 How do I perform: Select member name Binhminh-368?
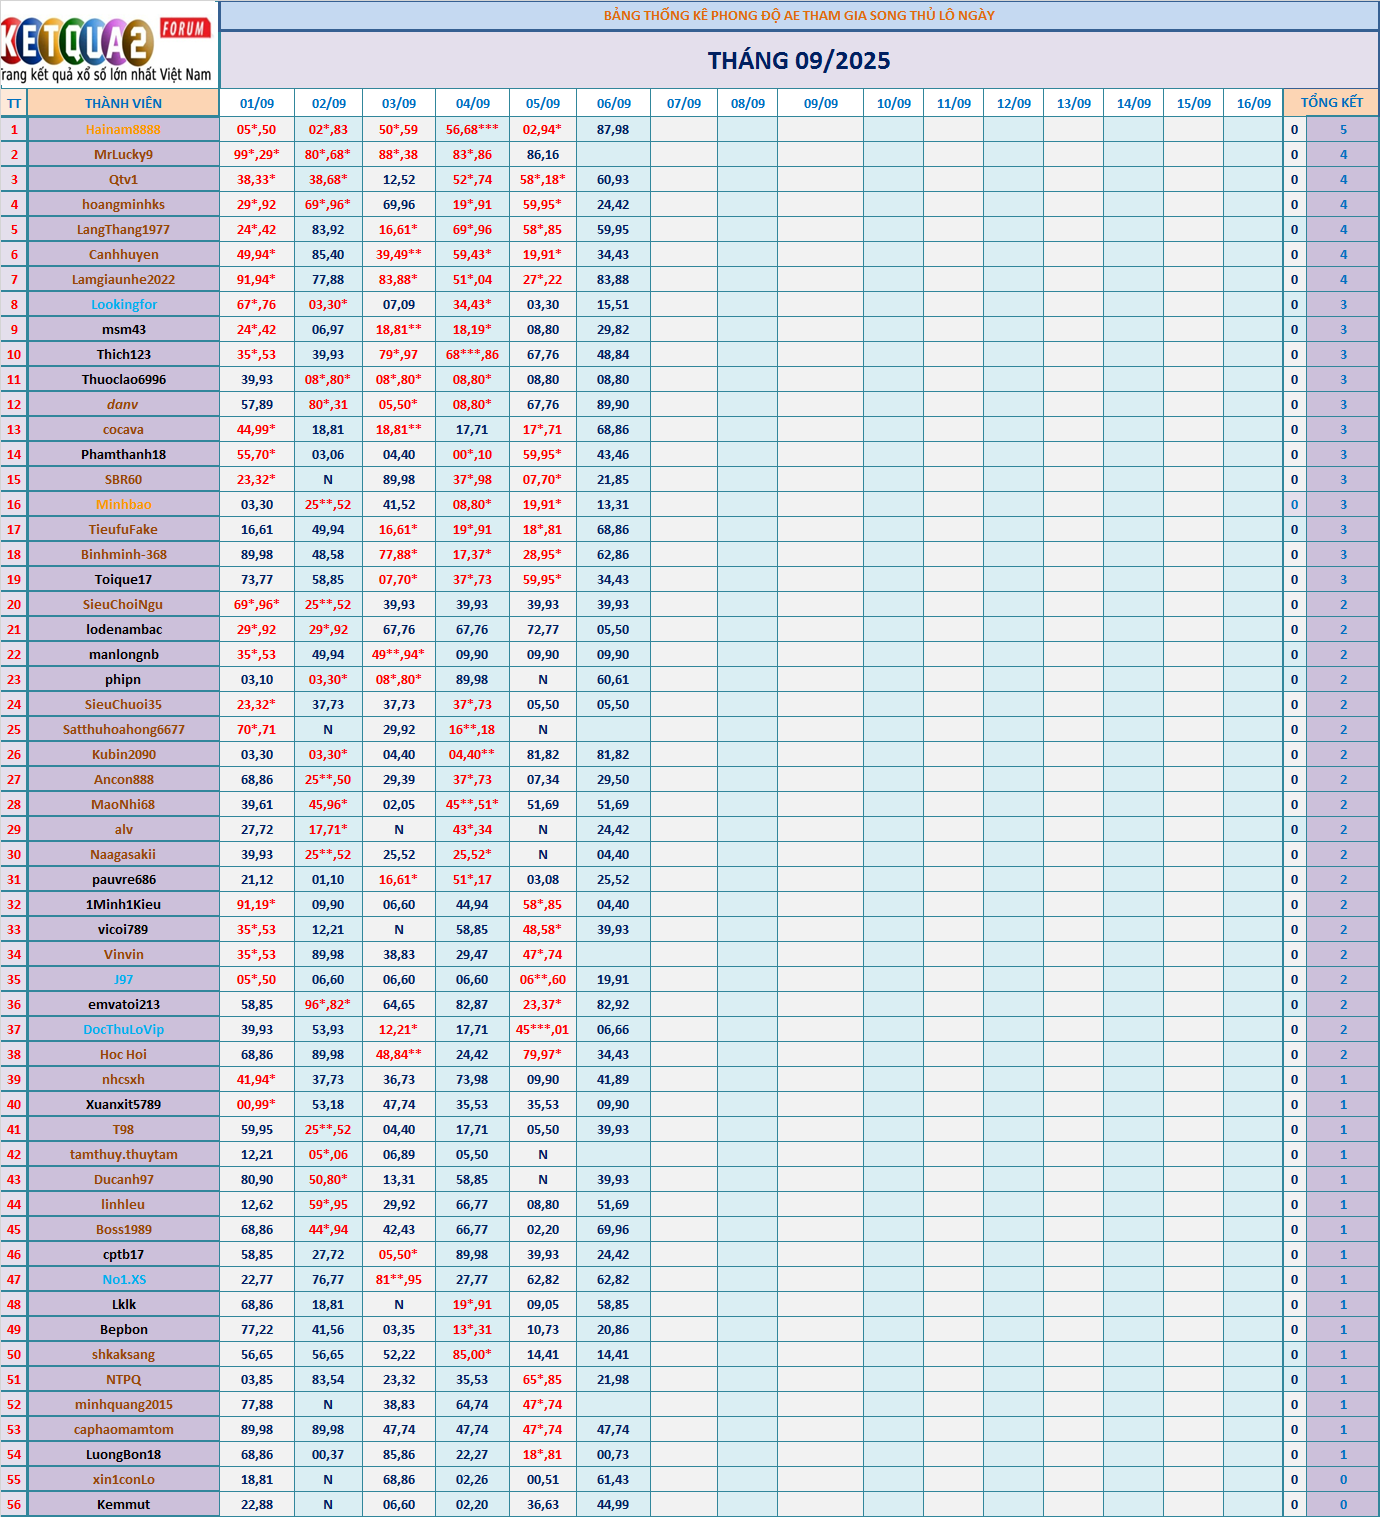click(x=124, y=554)
